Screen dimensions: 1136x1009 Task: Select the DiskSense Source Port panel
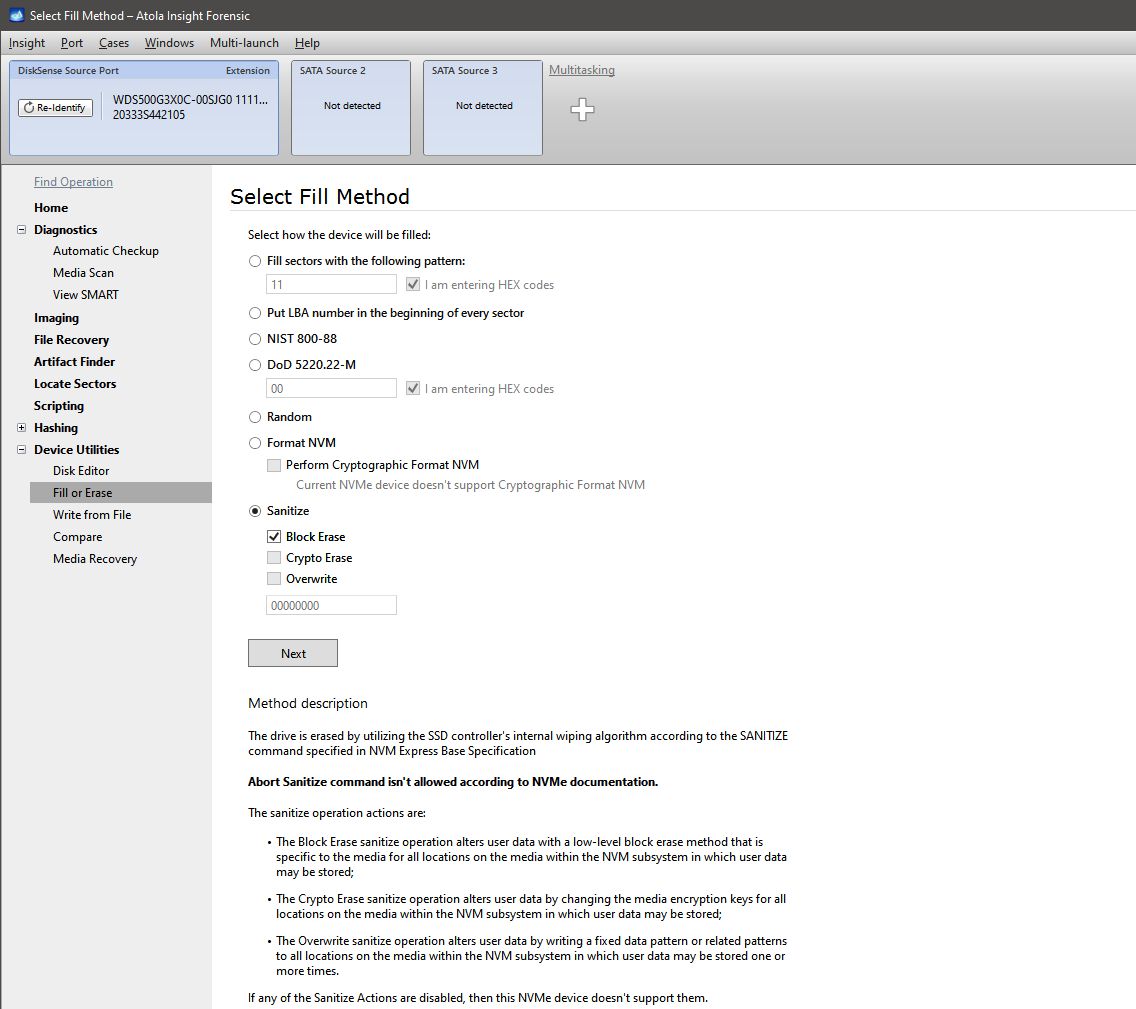pyautogui.click(x=143, y=107)
